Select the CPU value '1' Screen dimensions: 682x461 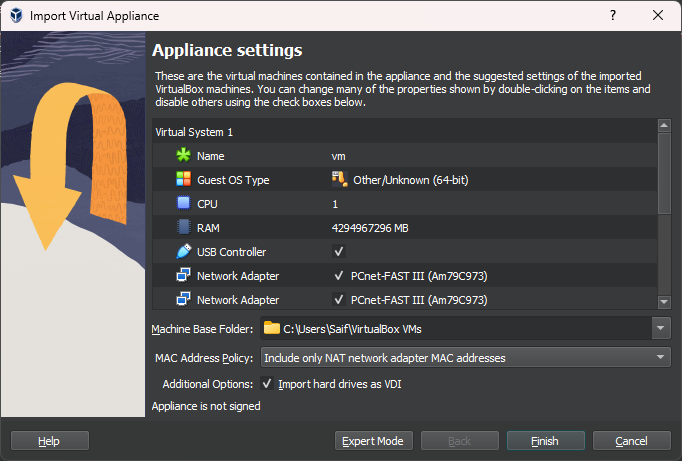335,204
